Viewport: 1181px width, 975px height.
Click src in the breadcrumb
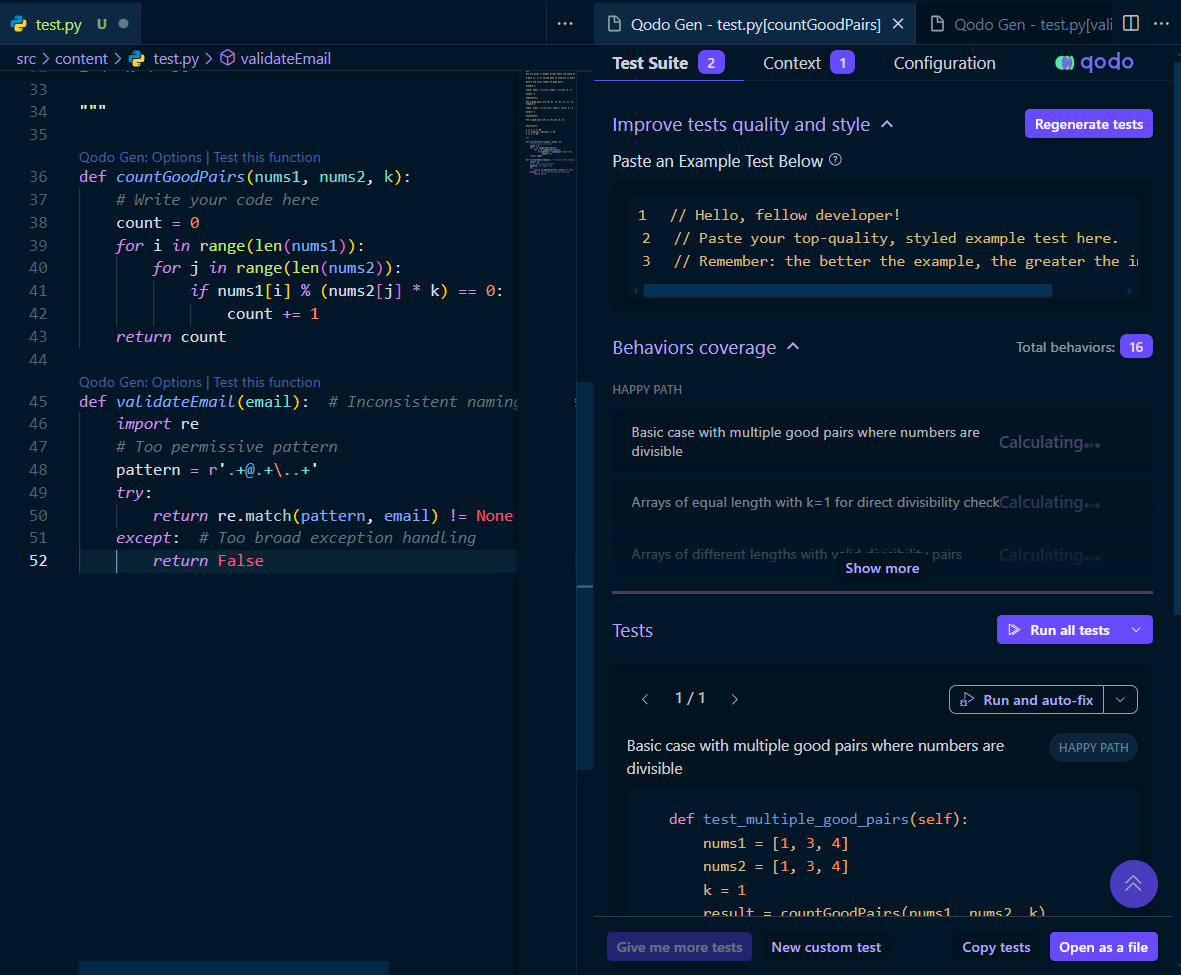(x=26, y=59)
